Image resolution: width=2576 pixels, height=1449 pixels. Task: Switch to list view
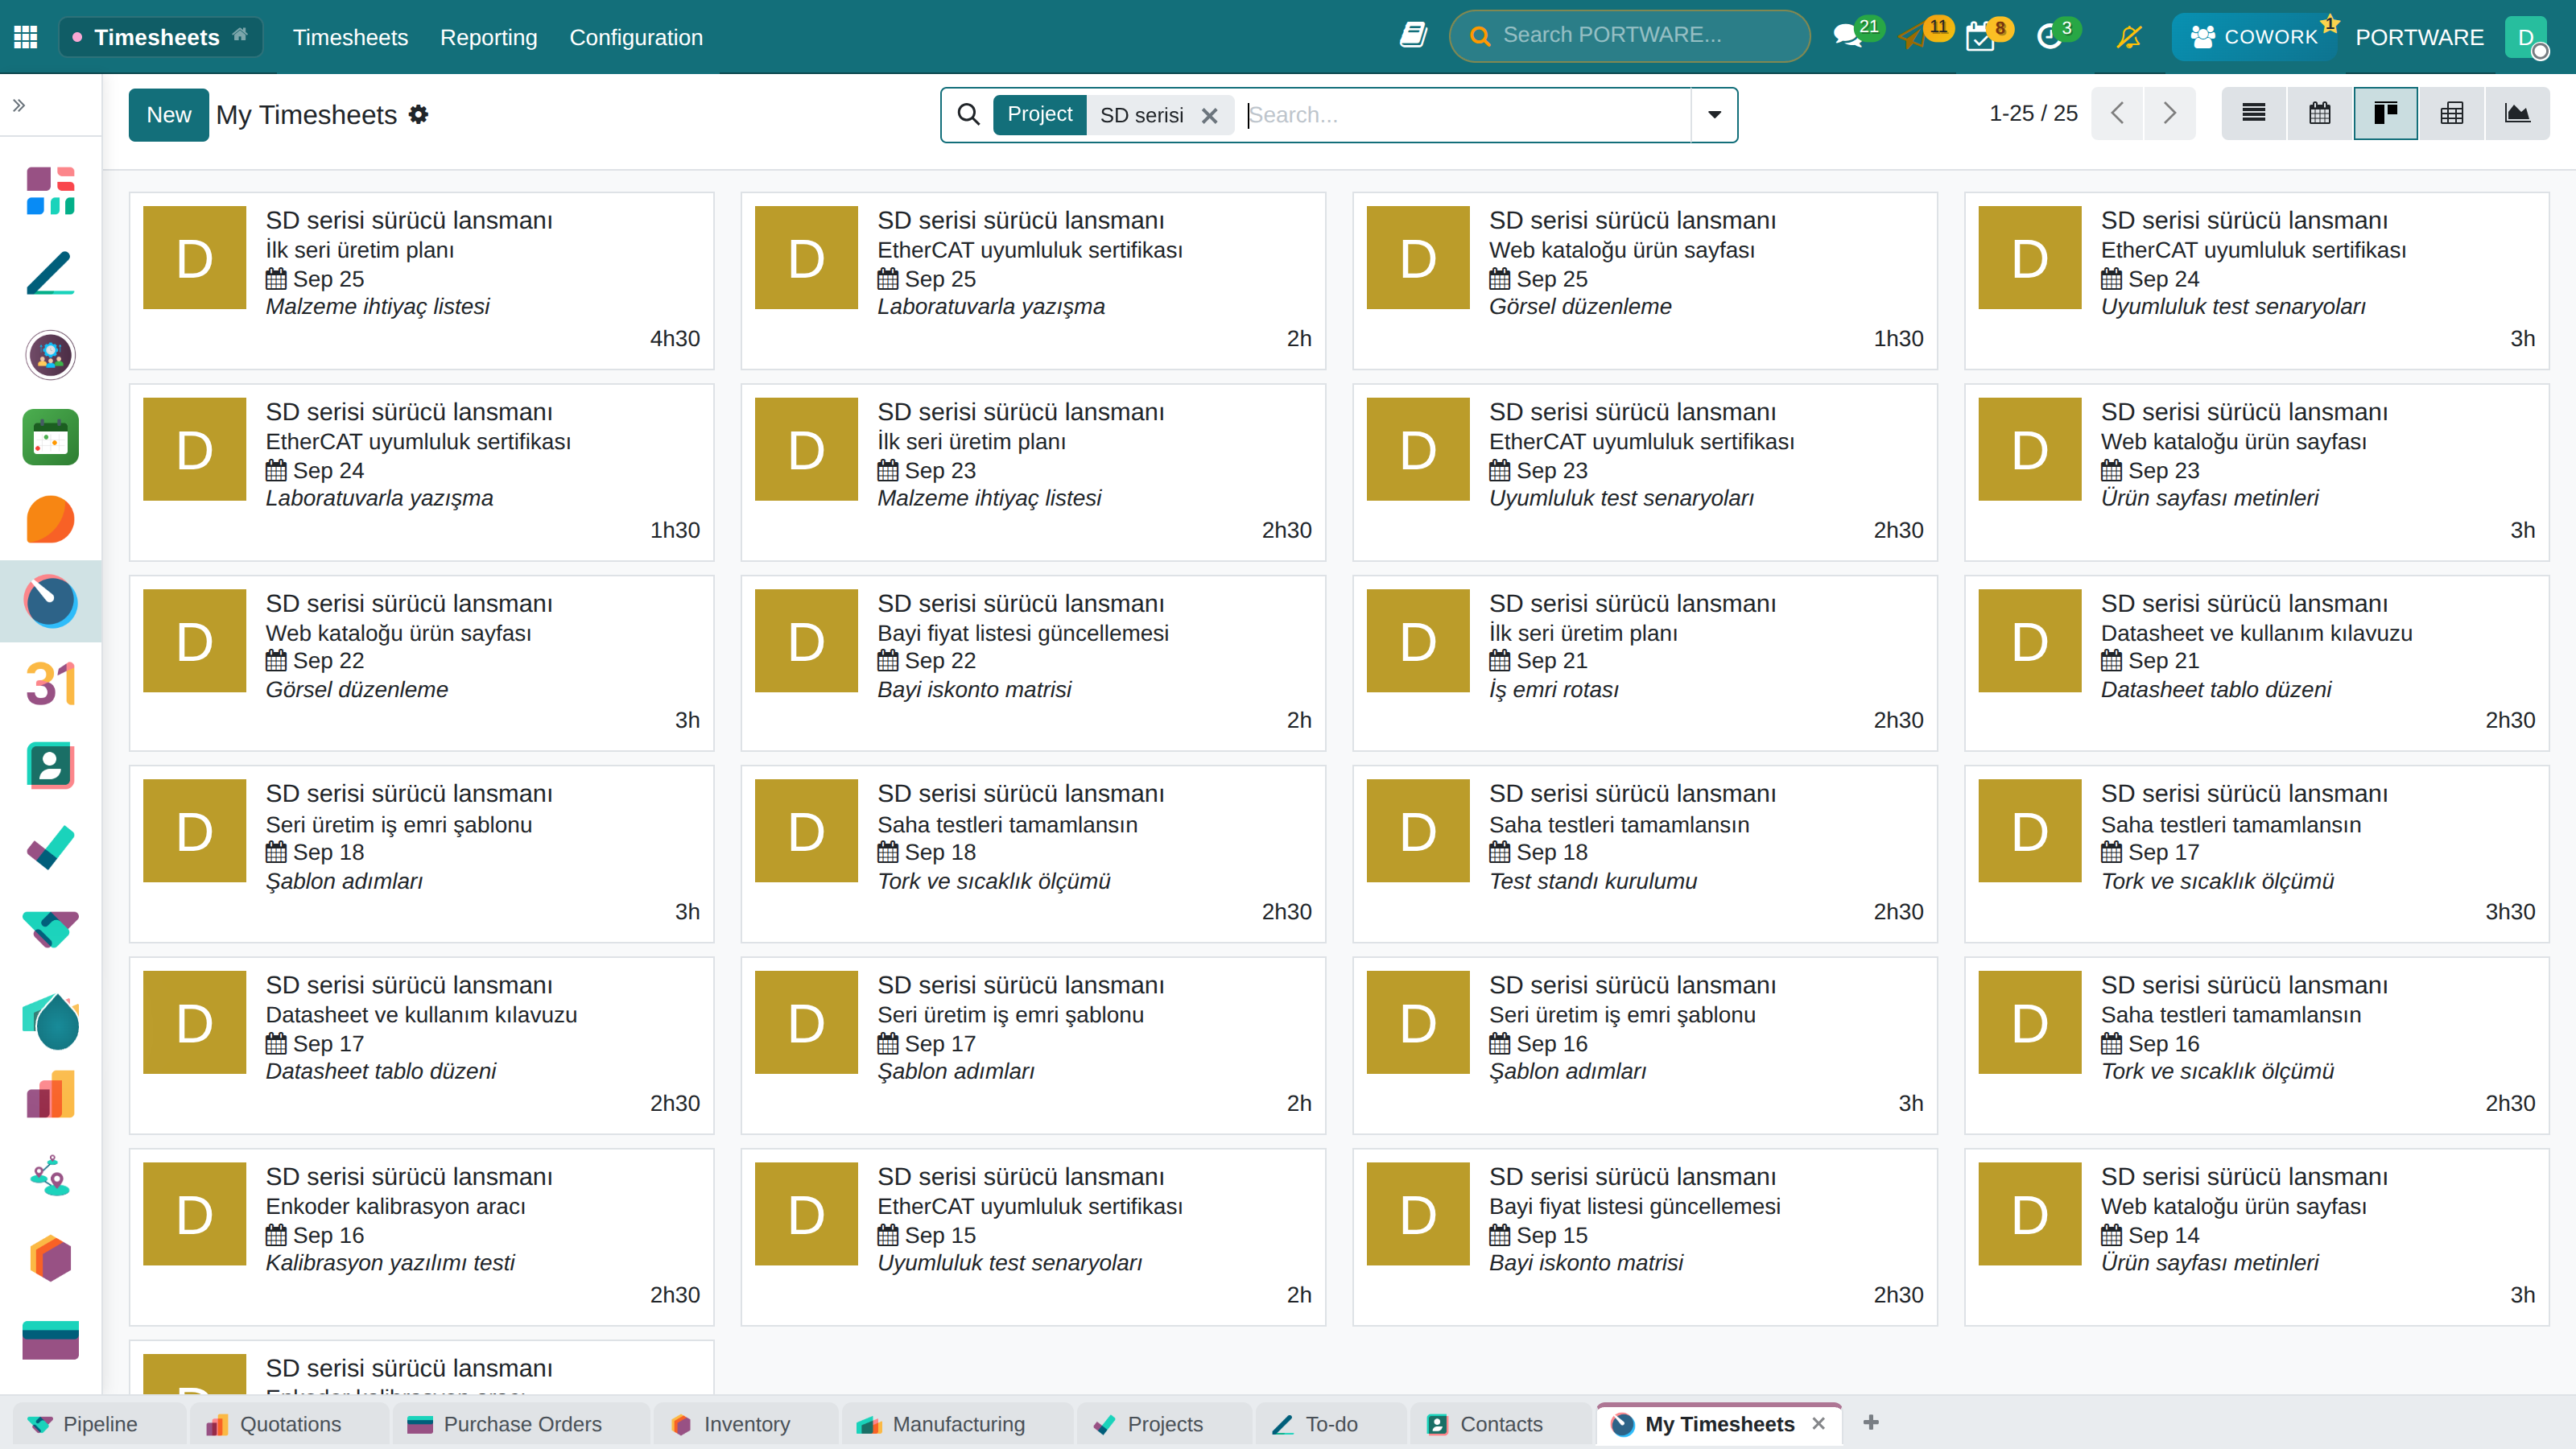(x=2254, y=113)
